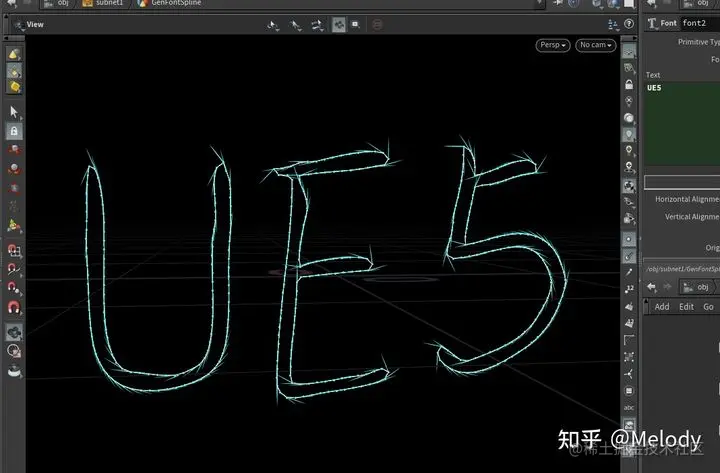This screenshot has width=720, height=473.
Task: Click obj path button in network editor
Action: 696,287
